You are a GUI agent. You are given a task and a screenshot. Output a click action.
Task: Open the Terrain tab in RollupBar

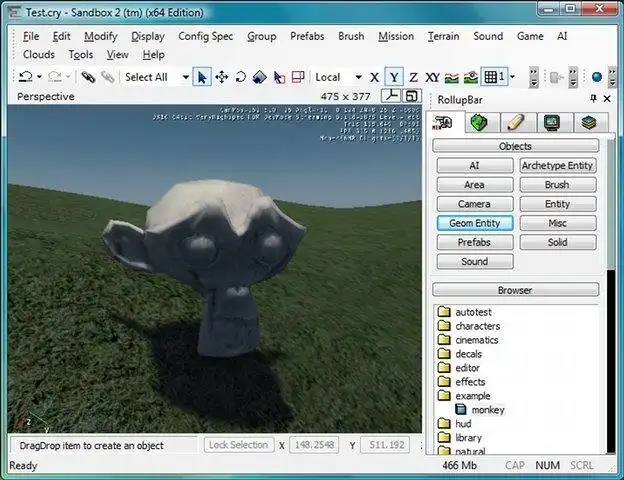(479, 122)
